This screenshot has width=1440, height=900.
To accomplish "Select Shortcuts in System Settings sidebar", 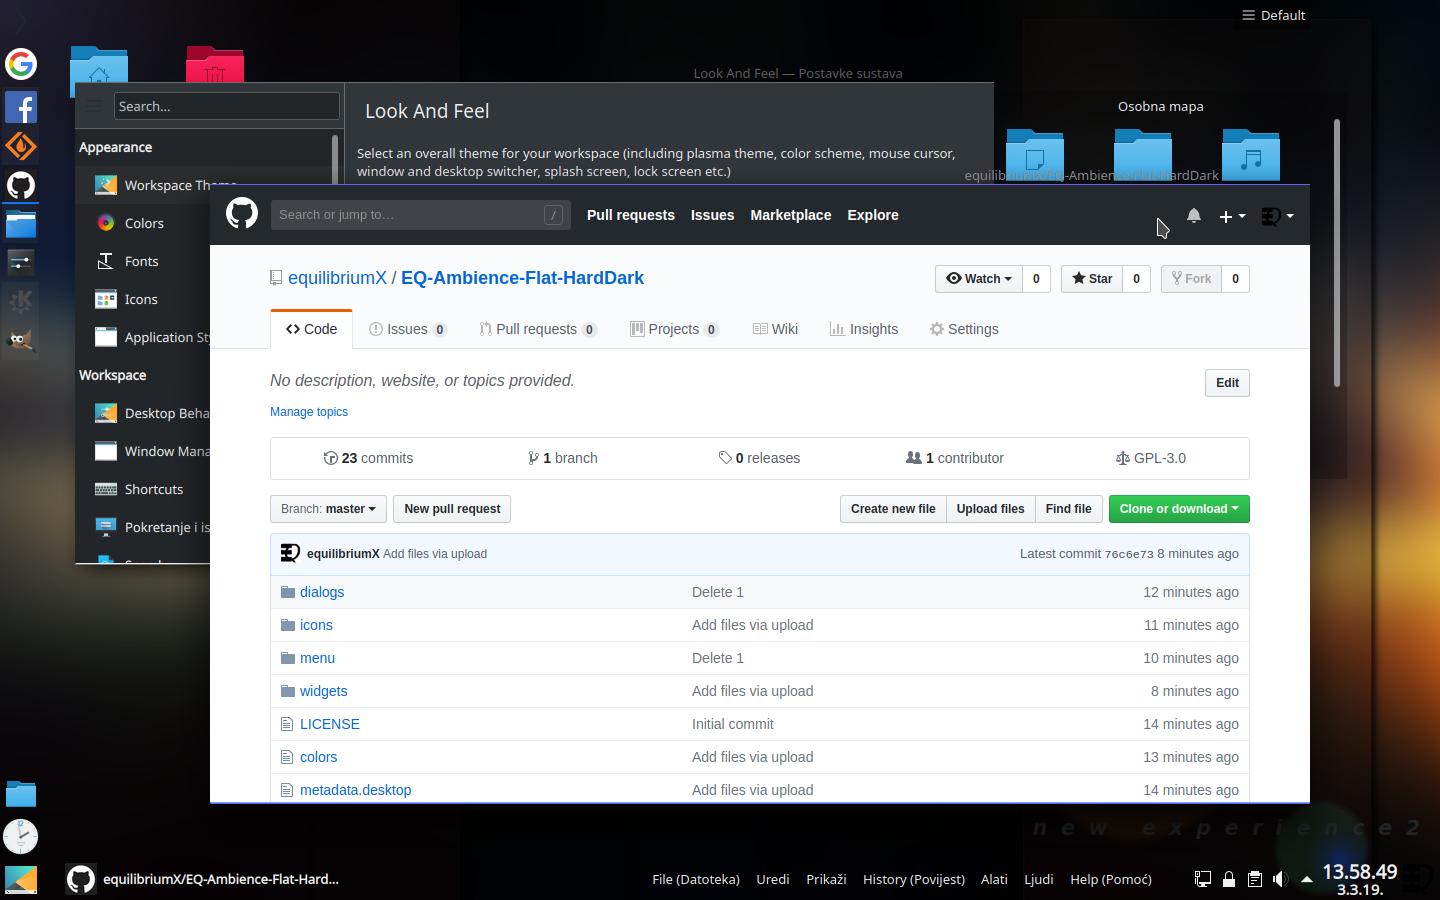I will coord(154,489).
